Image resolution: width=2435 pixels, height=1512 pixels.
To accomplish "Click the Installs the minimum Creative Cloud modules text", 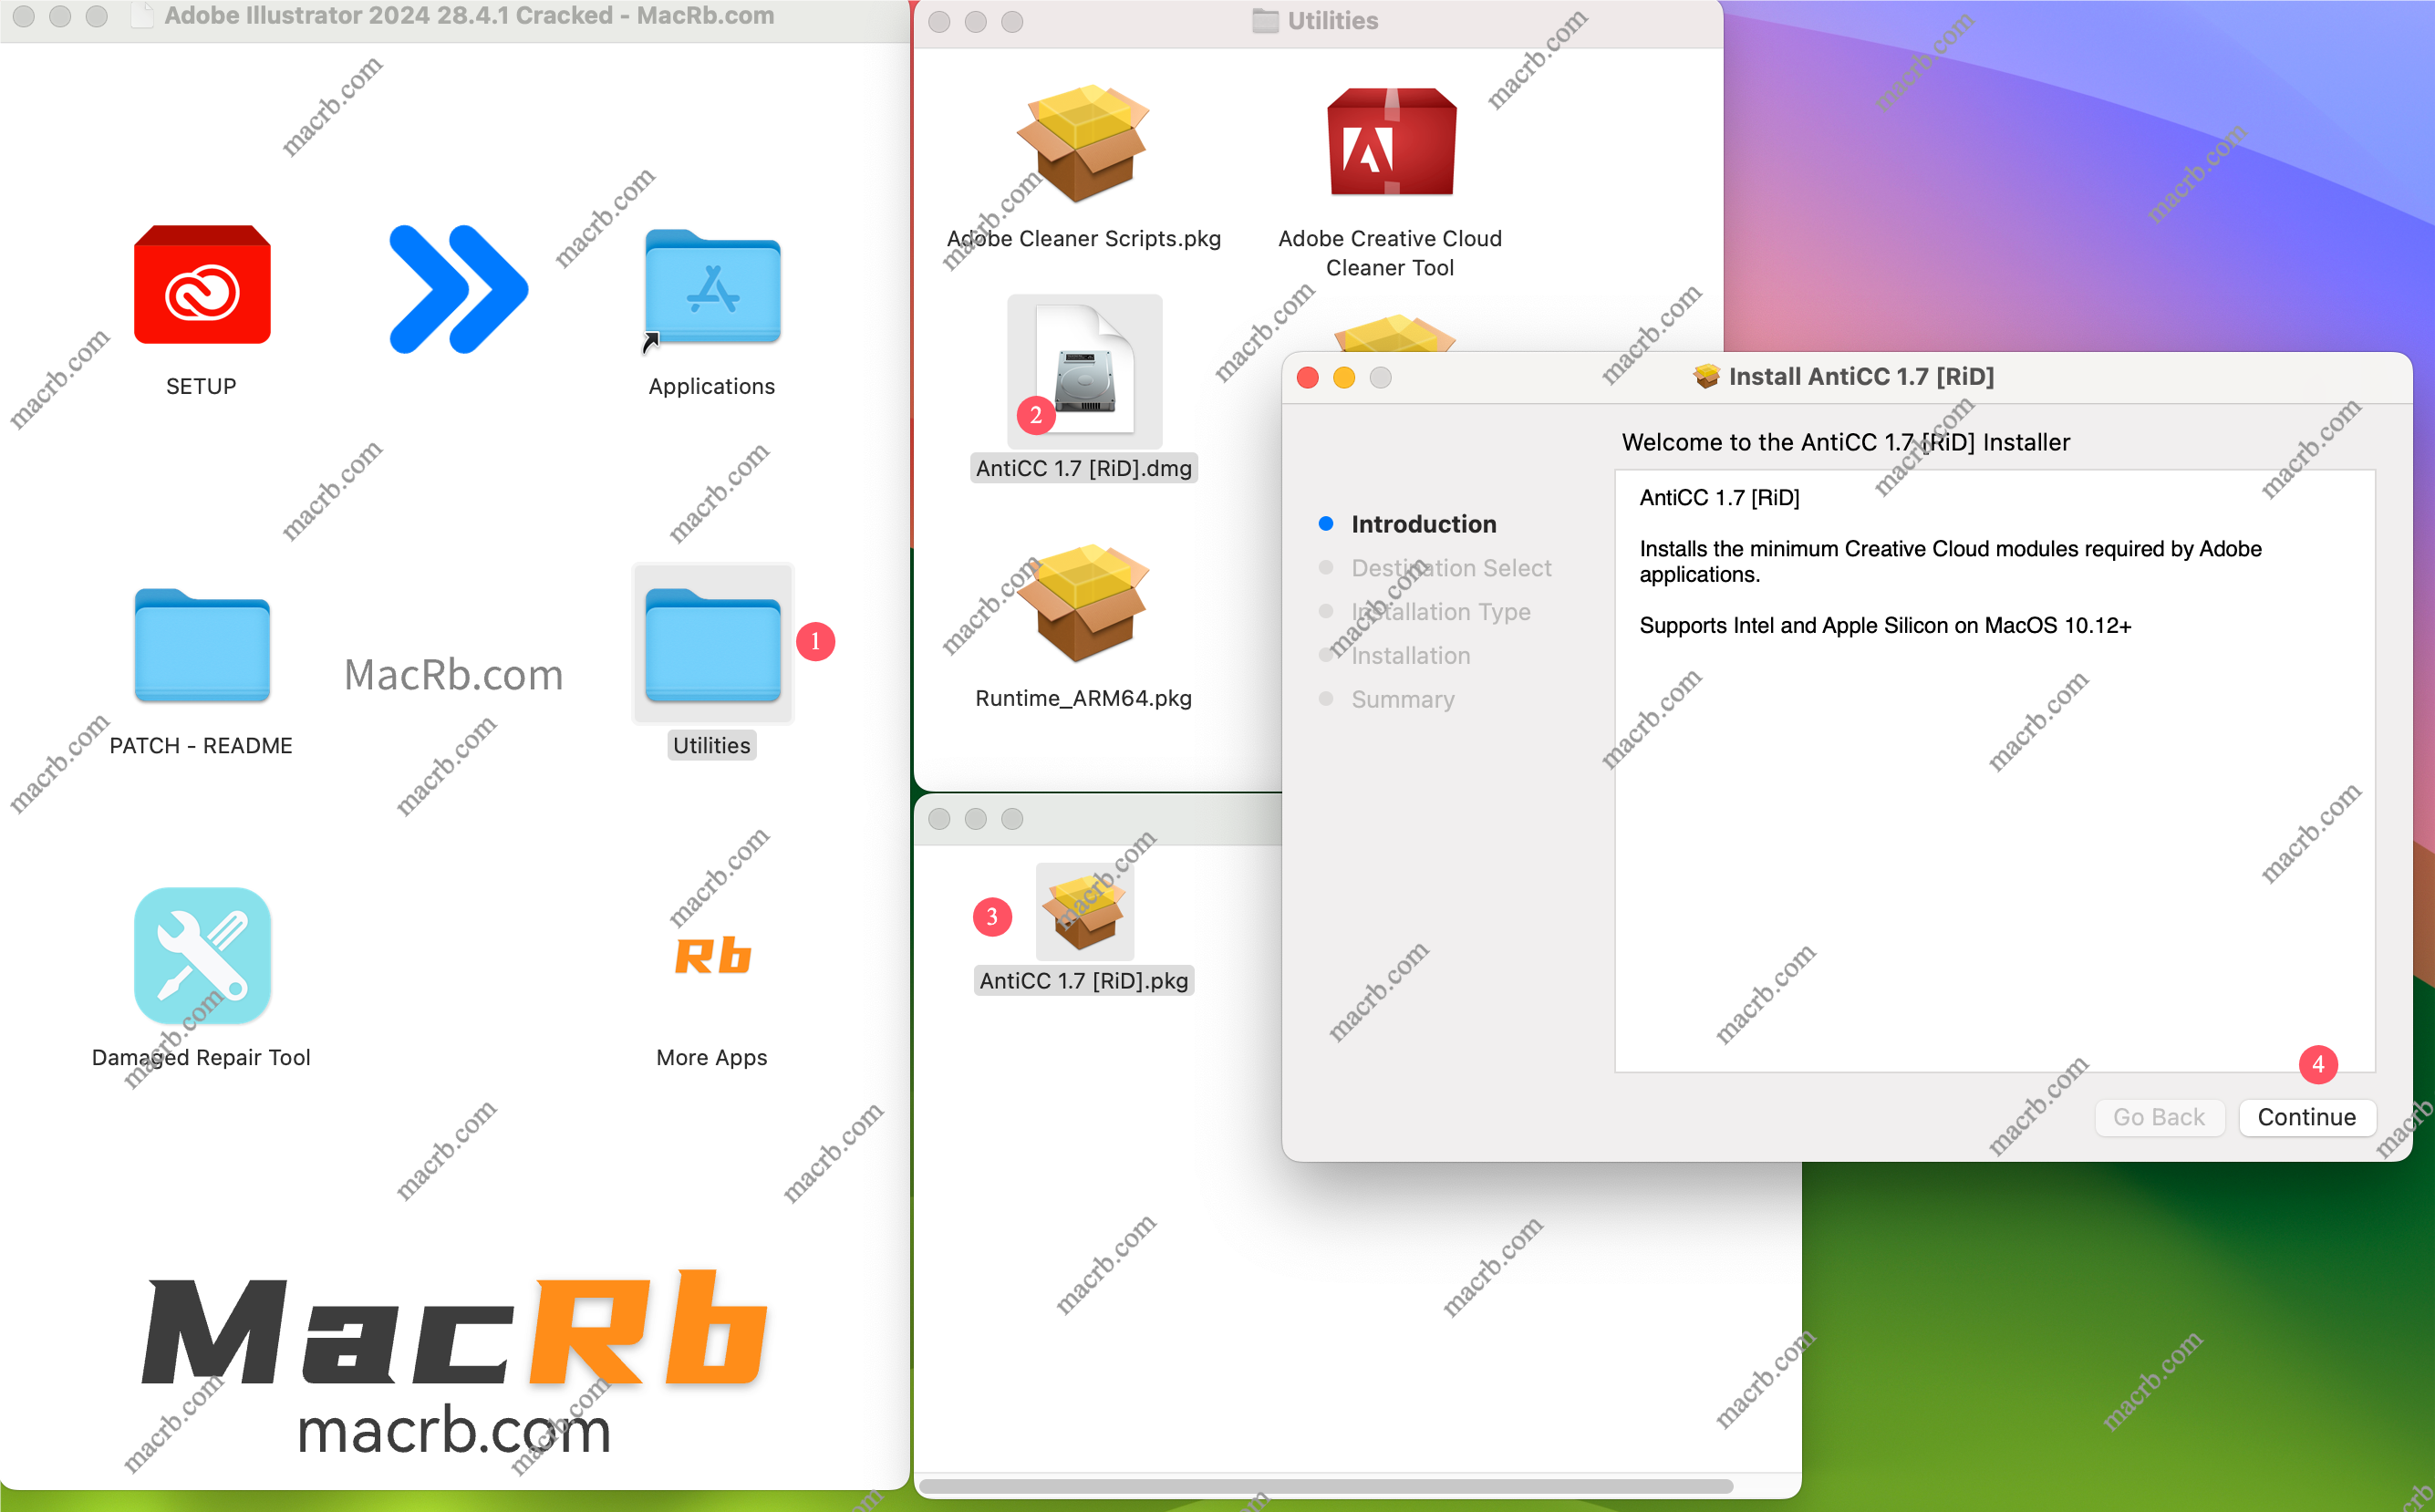I will [x=1950, y=561].
